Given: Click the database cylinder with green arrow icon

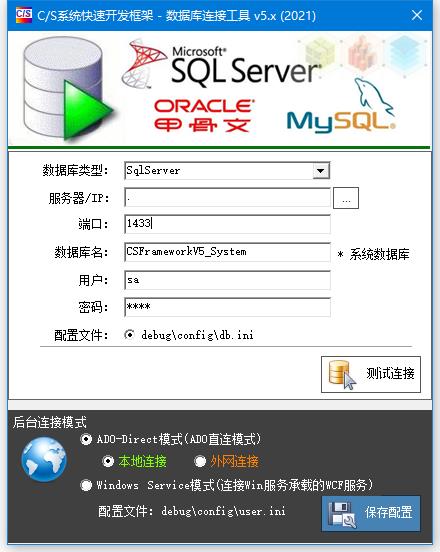Looking at the screenshot, I should pos(68,91).
